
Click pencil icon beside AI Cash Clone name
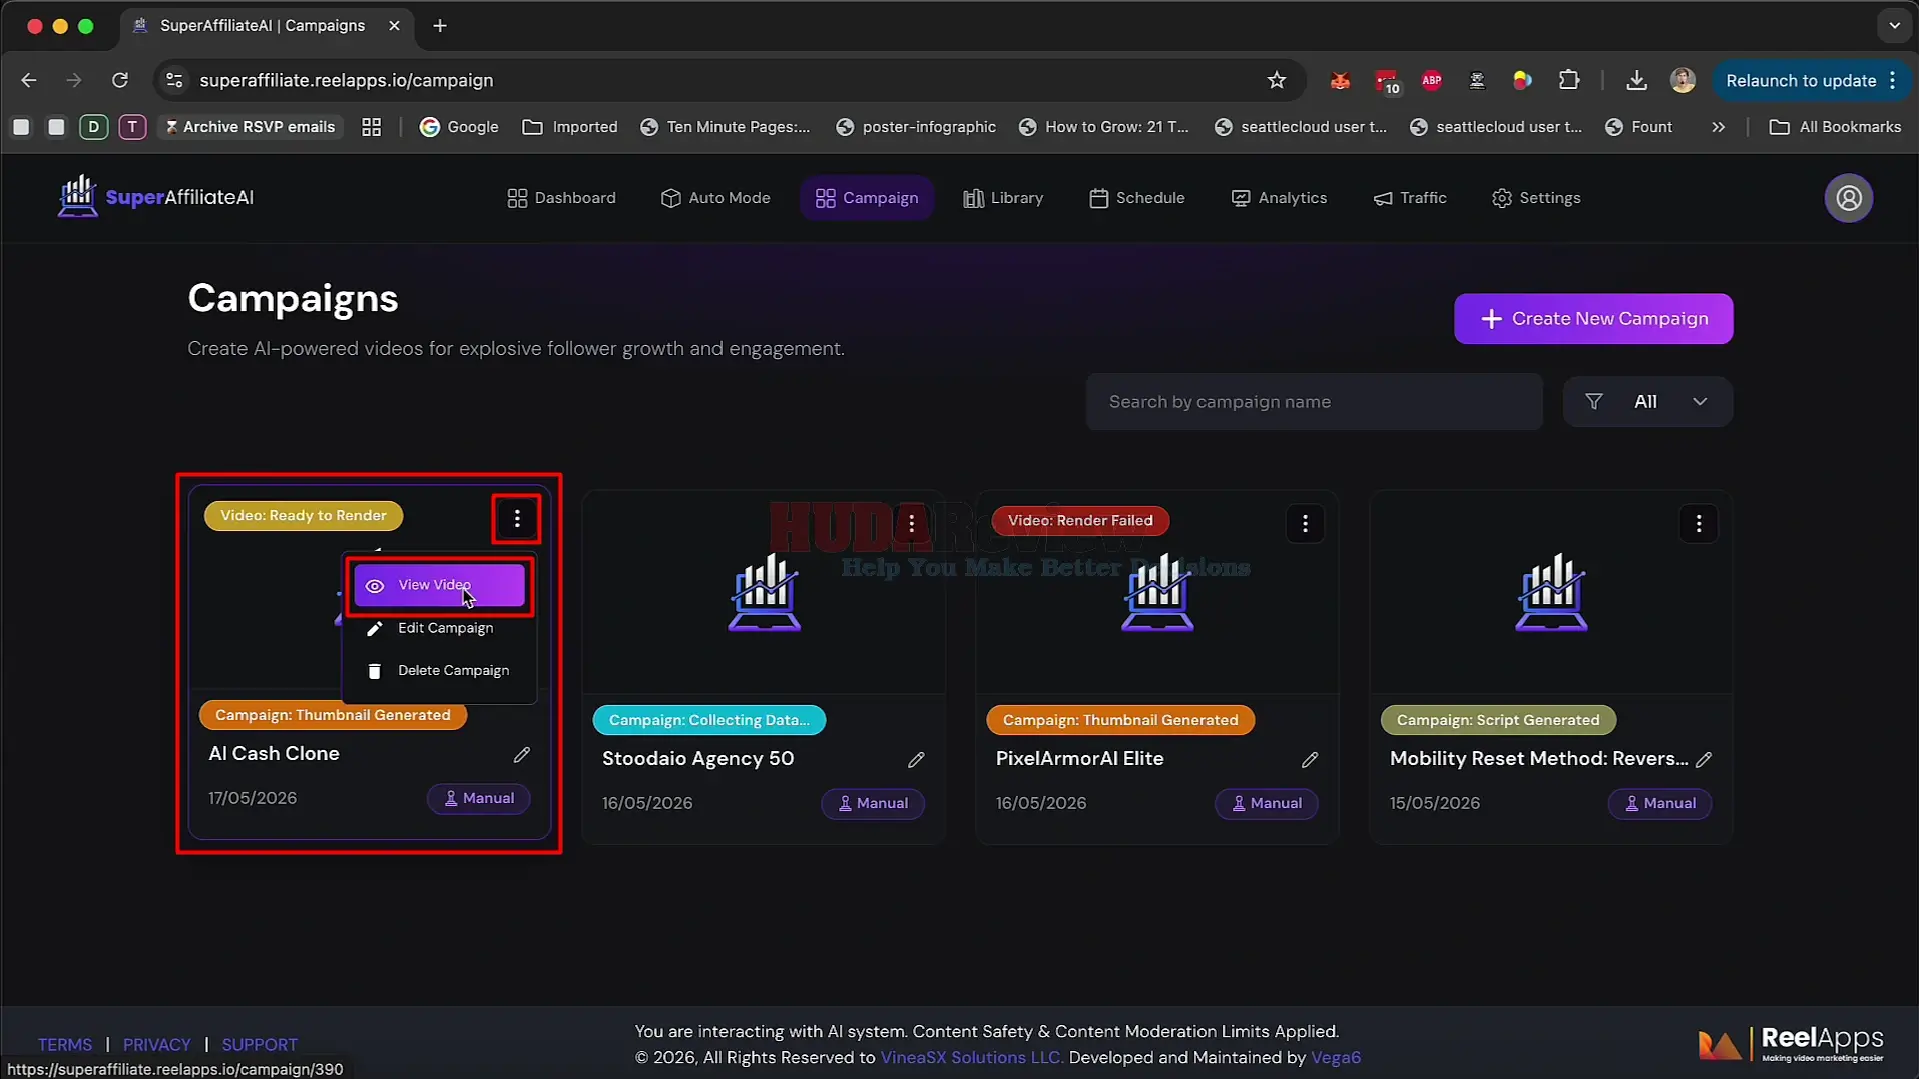pyautogui.click(x=522, y=755)
